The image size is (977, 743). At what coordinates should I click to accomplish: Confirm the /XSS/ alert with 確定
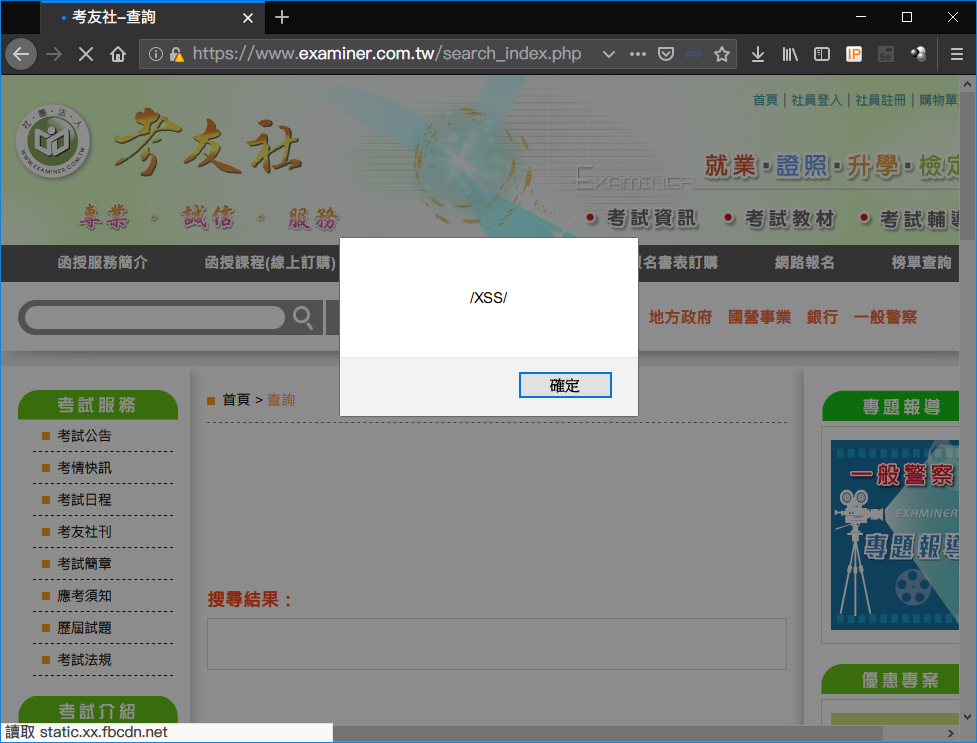click(565, 385)
